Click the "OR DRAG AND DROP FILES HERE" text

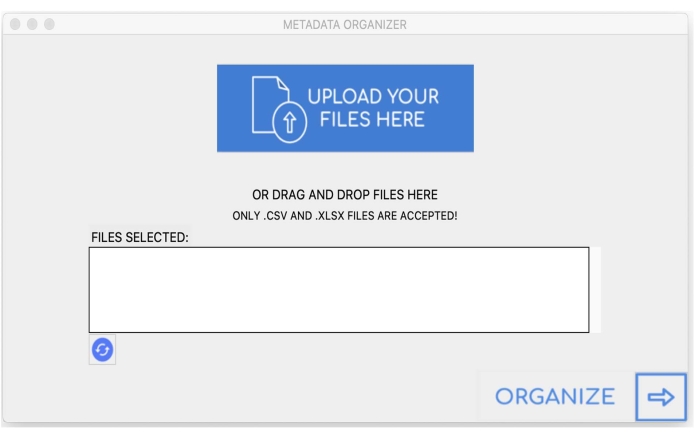pyautogui.click(x=344, y=195)
